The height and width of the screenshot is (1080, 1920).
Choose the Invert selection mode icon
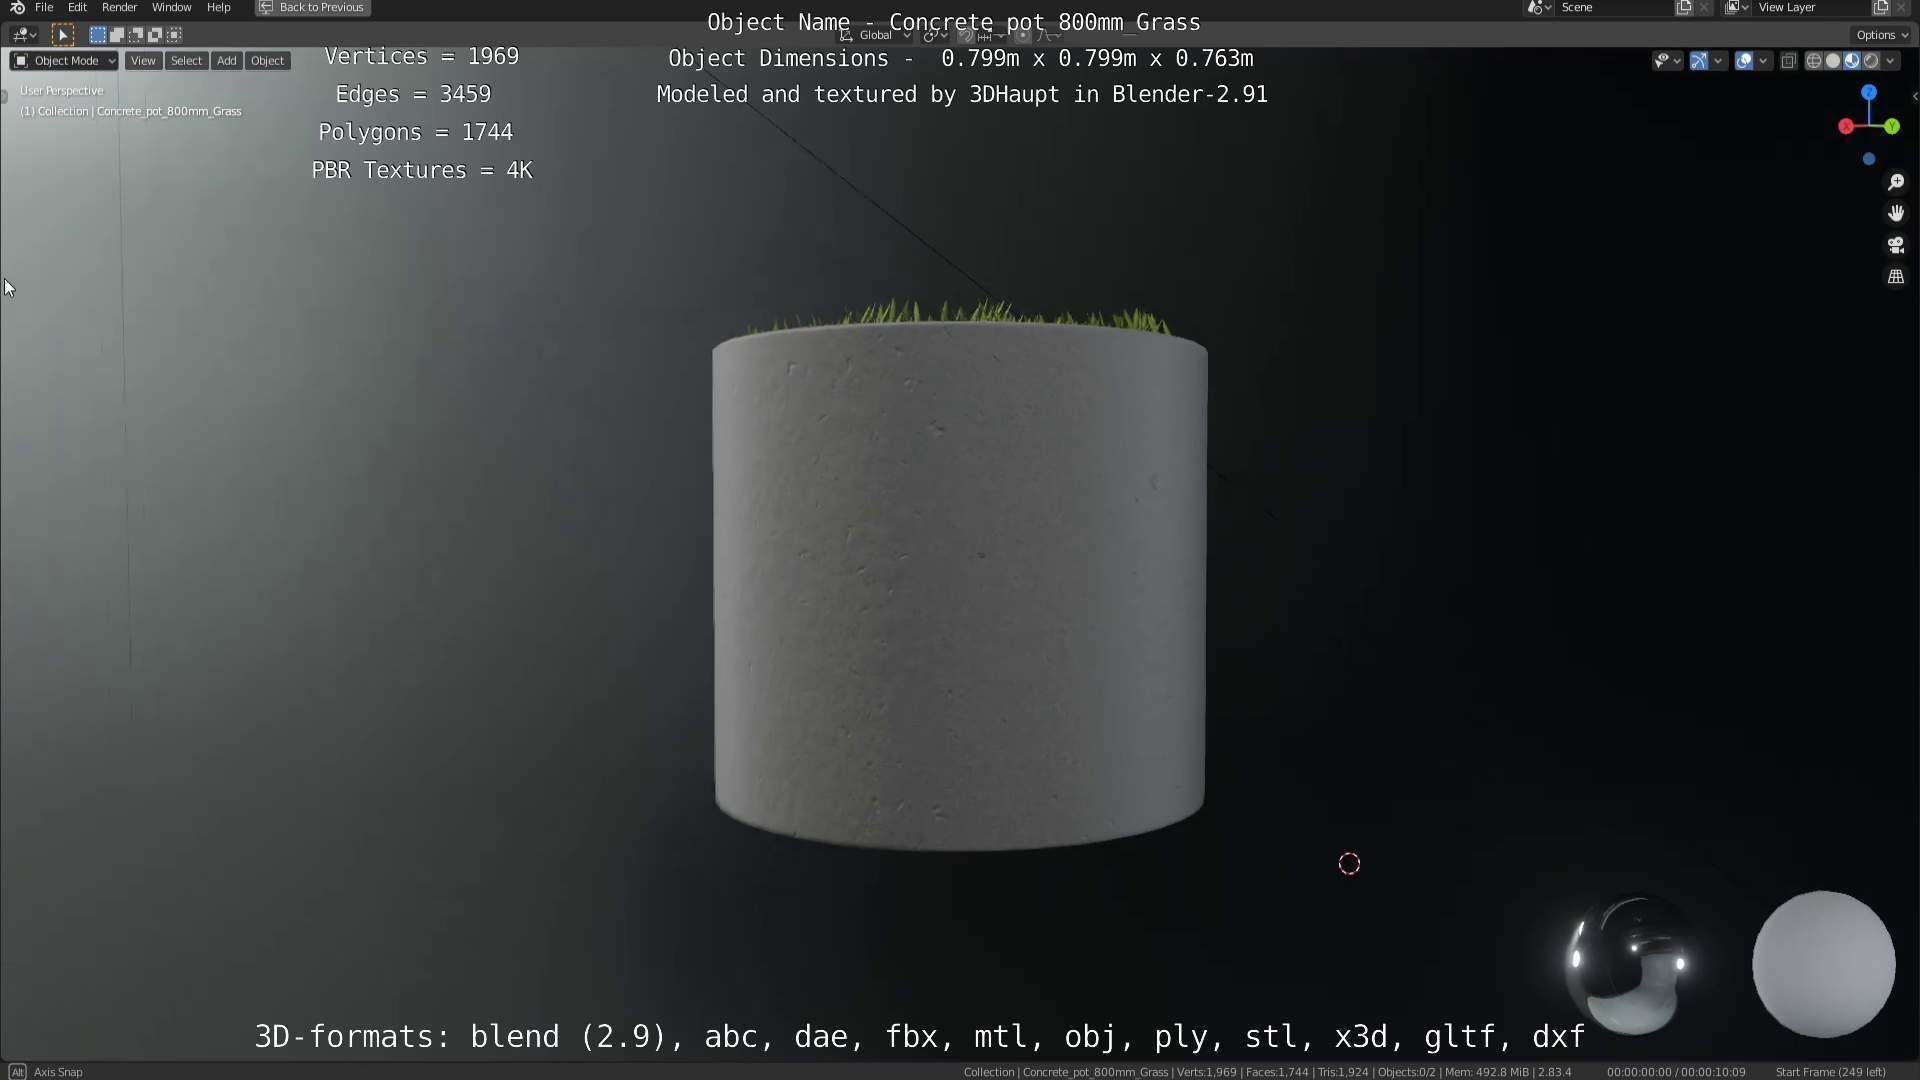click(155, 35)
